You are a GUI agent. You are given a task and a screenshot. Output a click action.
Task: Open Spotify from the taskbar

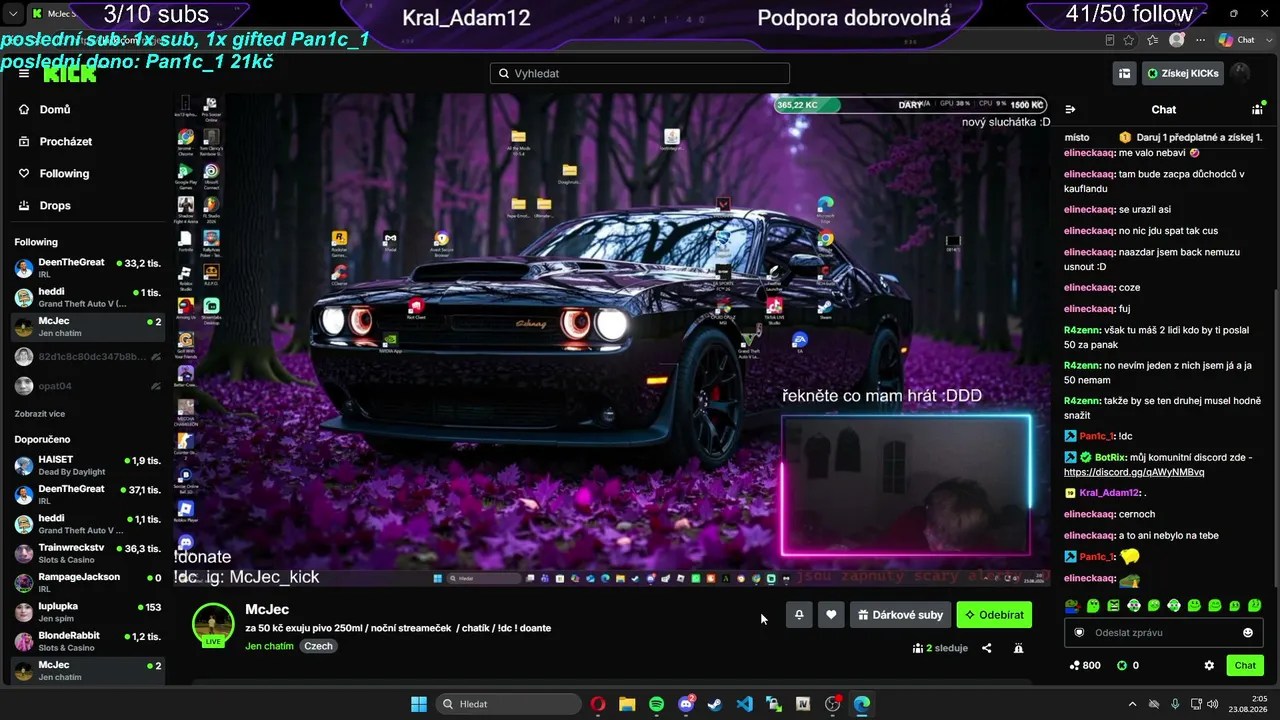(x=656, y=704)
